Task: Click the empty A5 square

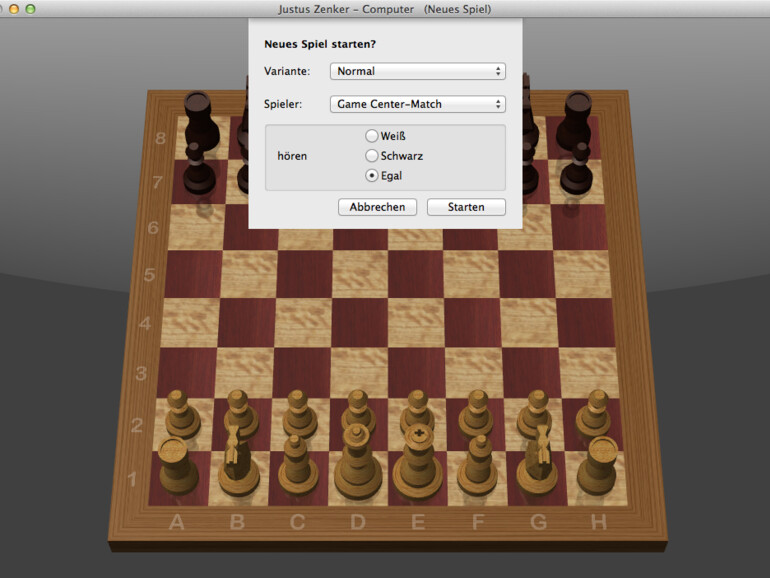Action: [x=193, y=274]
